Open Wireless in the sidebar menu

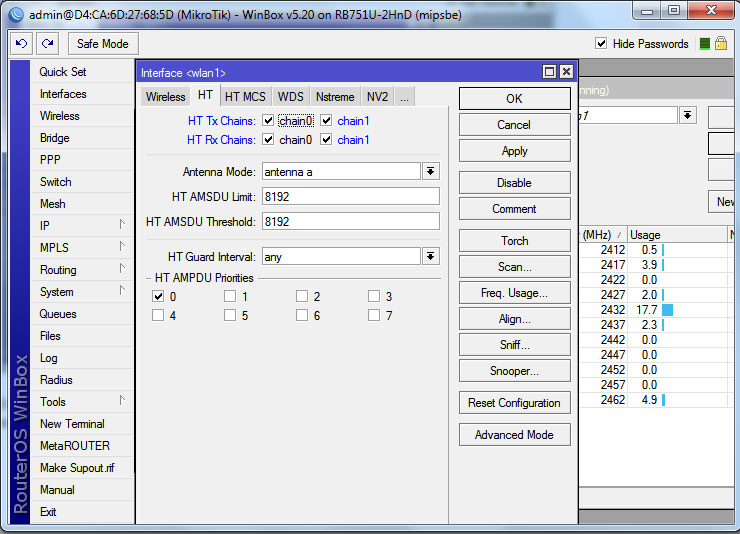[59, 116]
